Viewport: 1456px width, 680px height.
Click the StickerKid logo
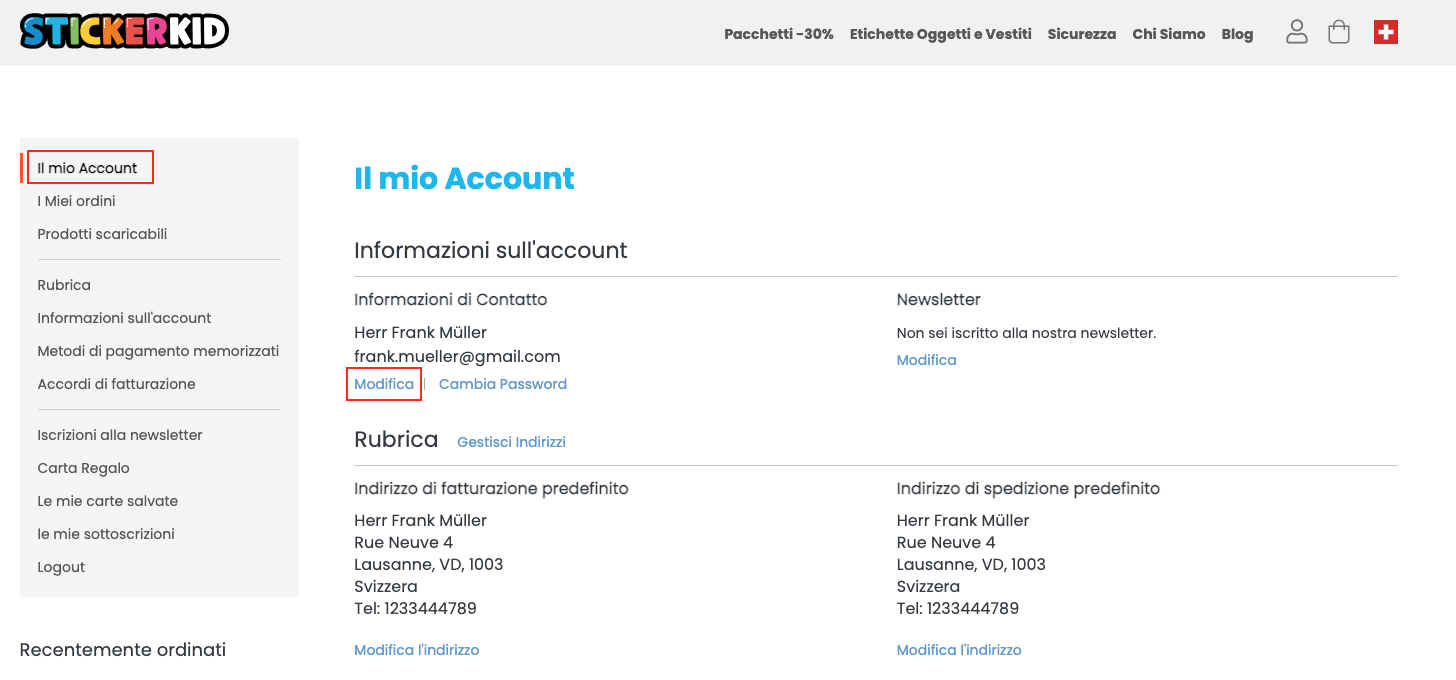(124, 32)
